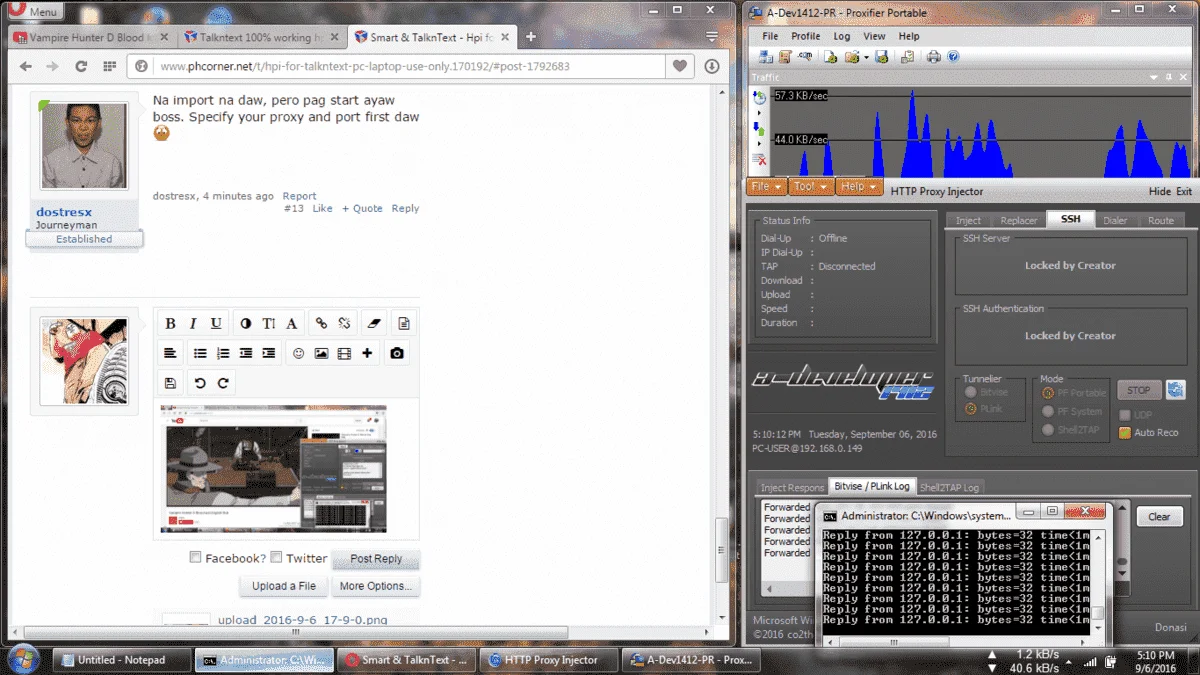
Task: Open Opera Menu button
Action: click(34, 12)
